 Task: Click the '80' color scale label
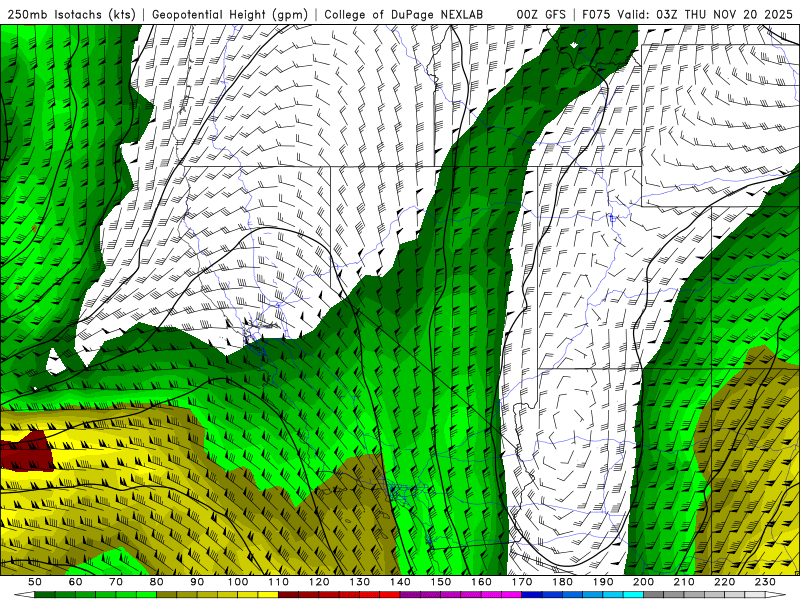pyautogui.click(x=157, y=582)
